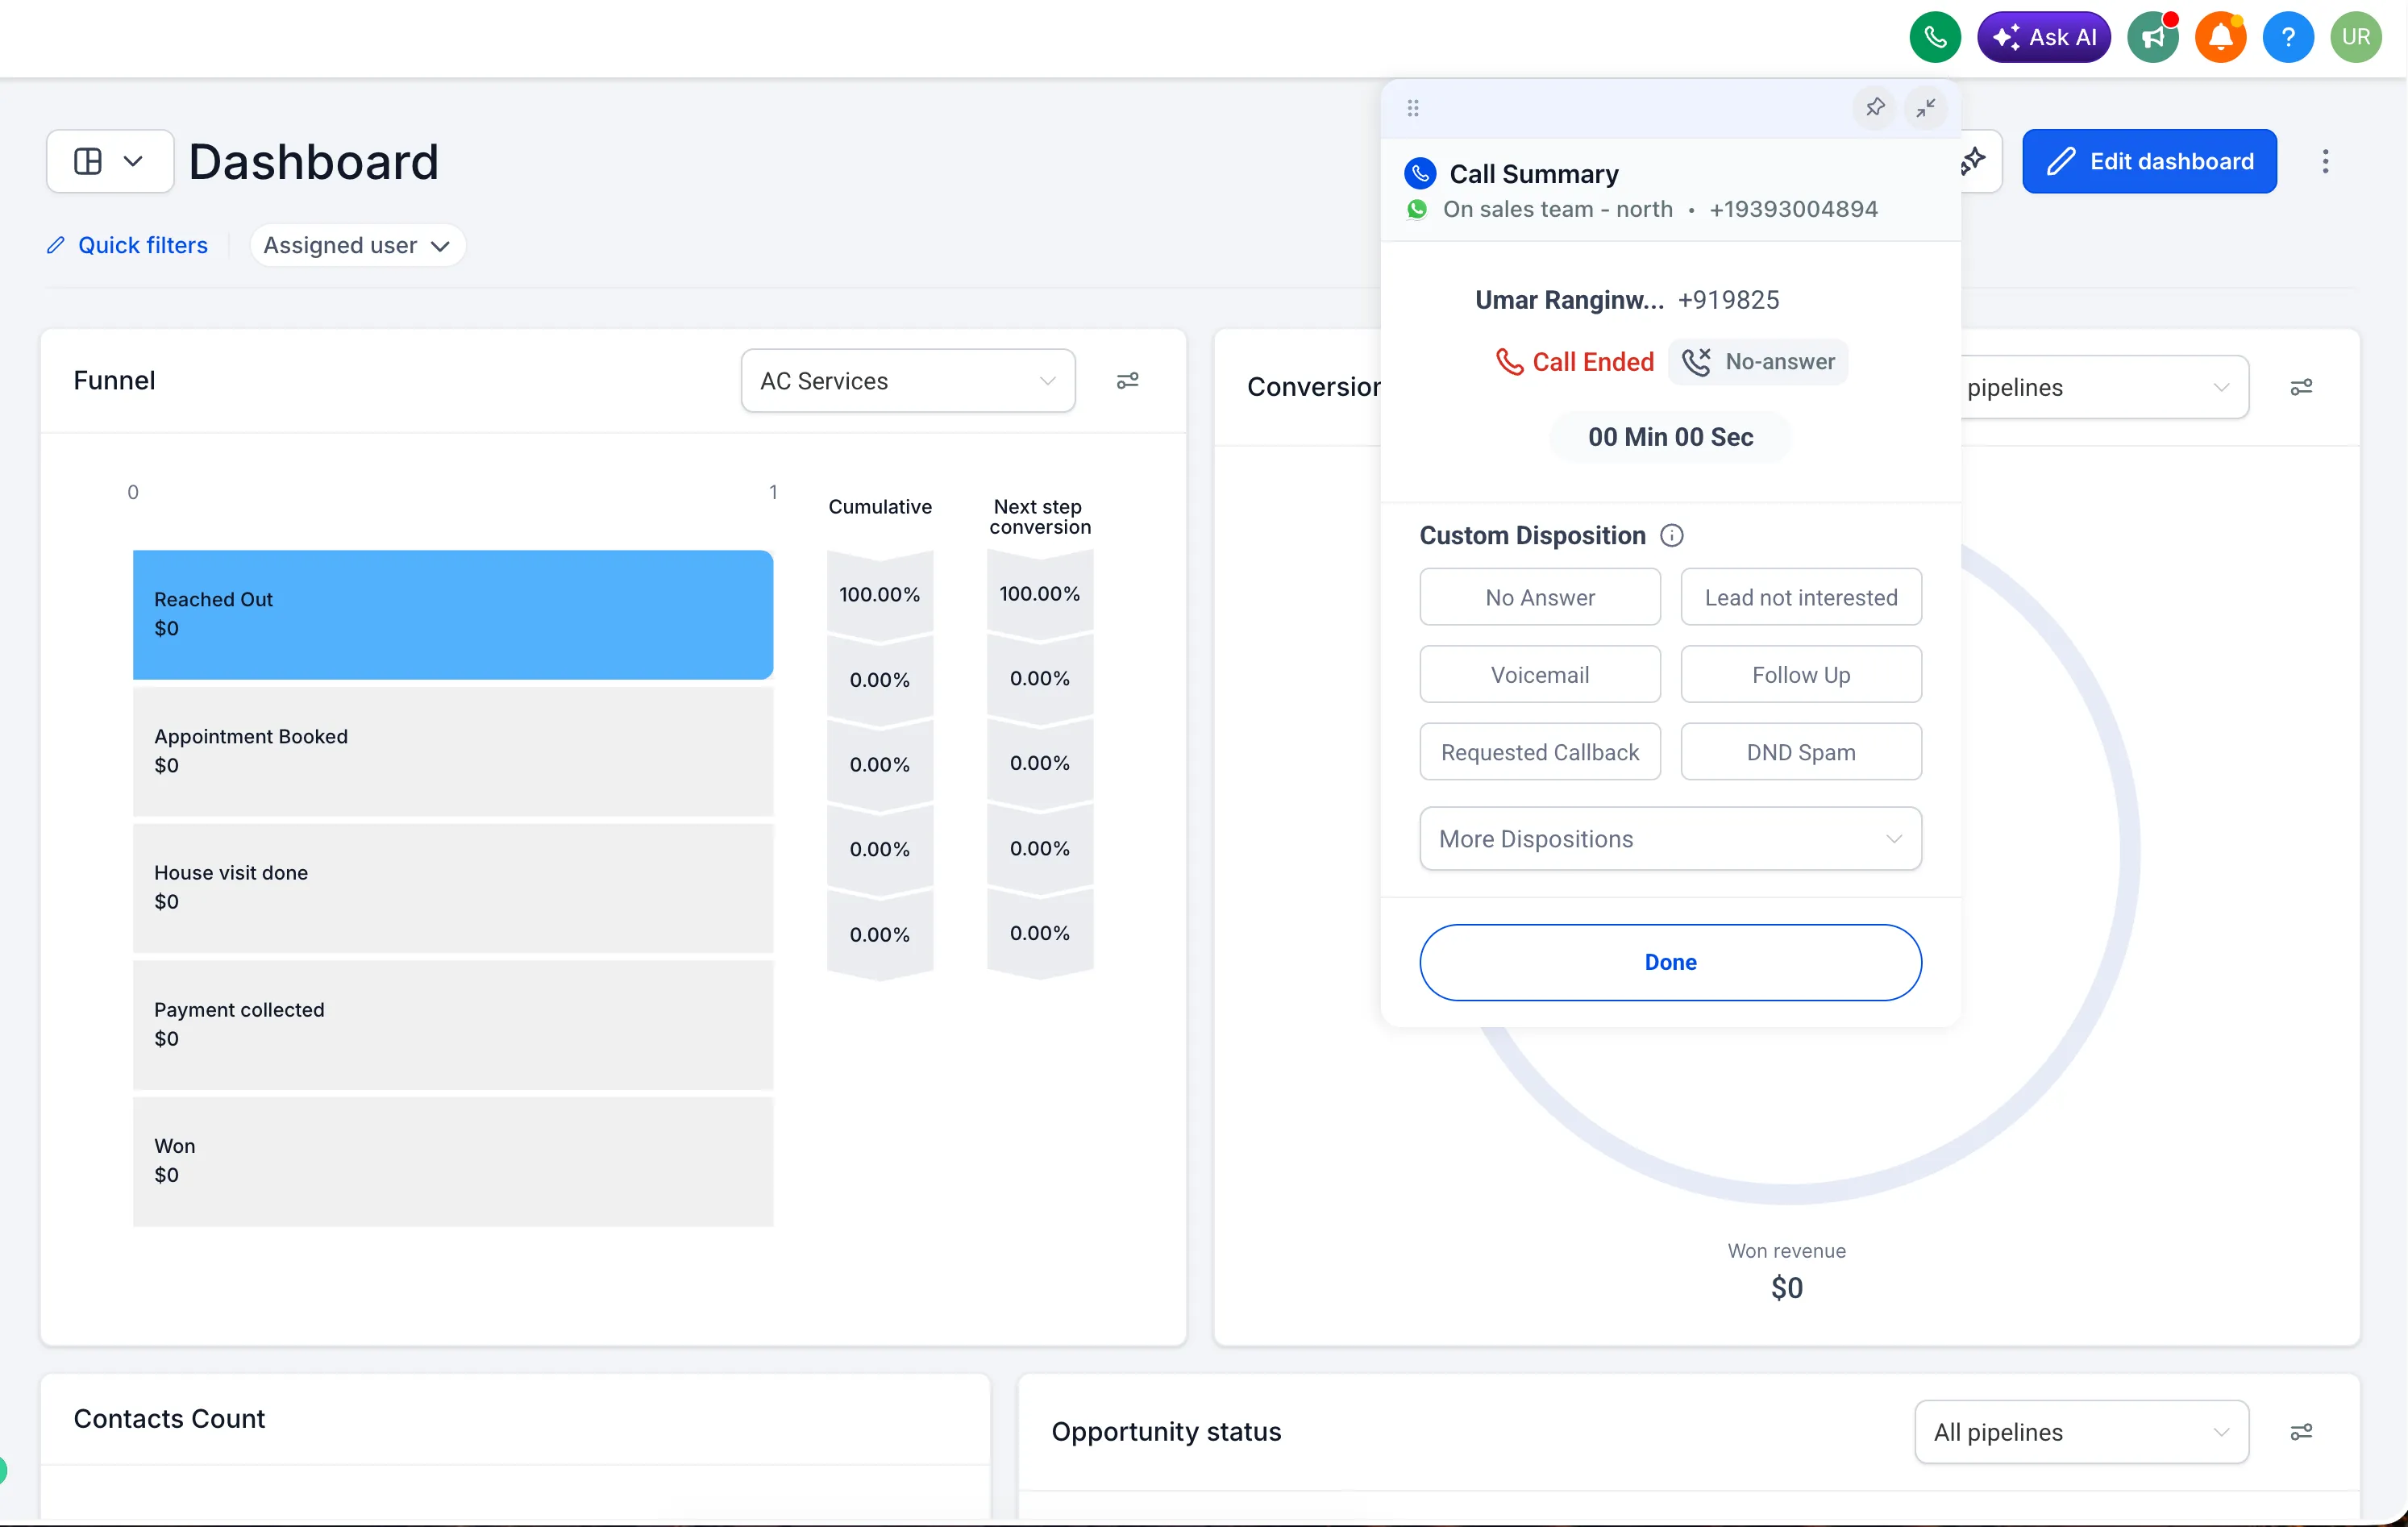The image size is (2408, 1527).
Task: Open the green phone dialer icon
Action: click(1935, 38)
